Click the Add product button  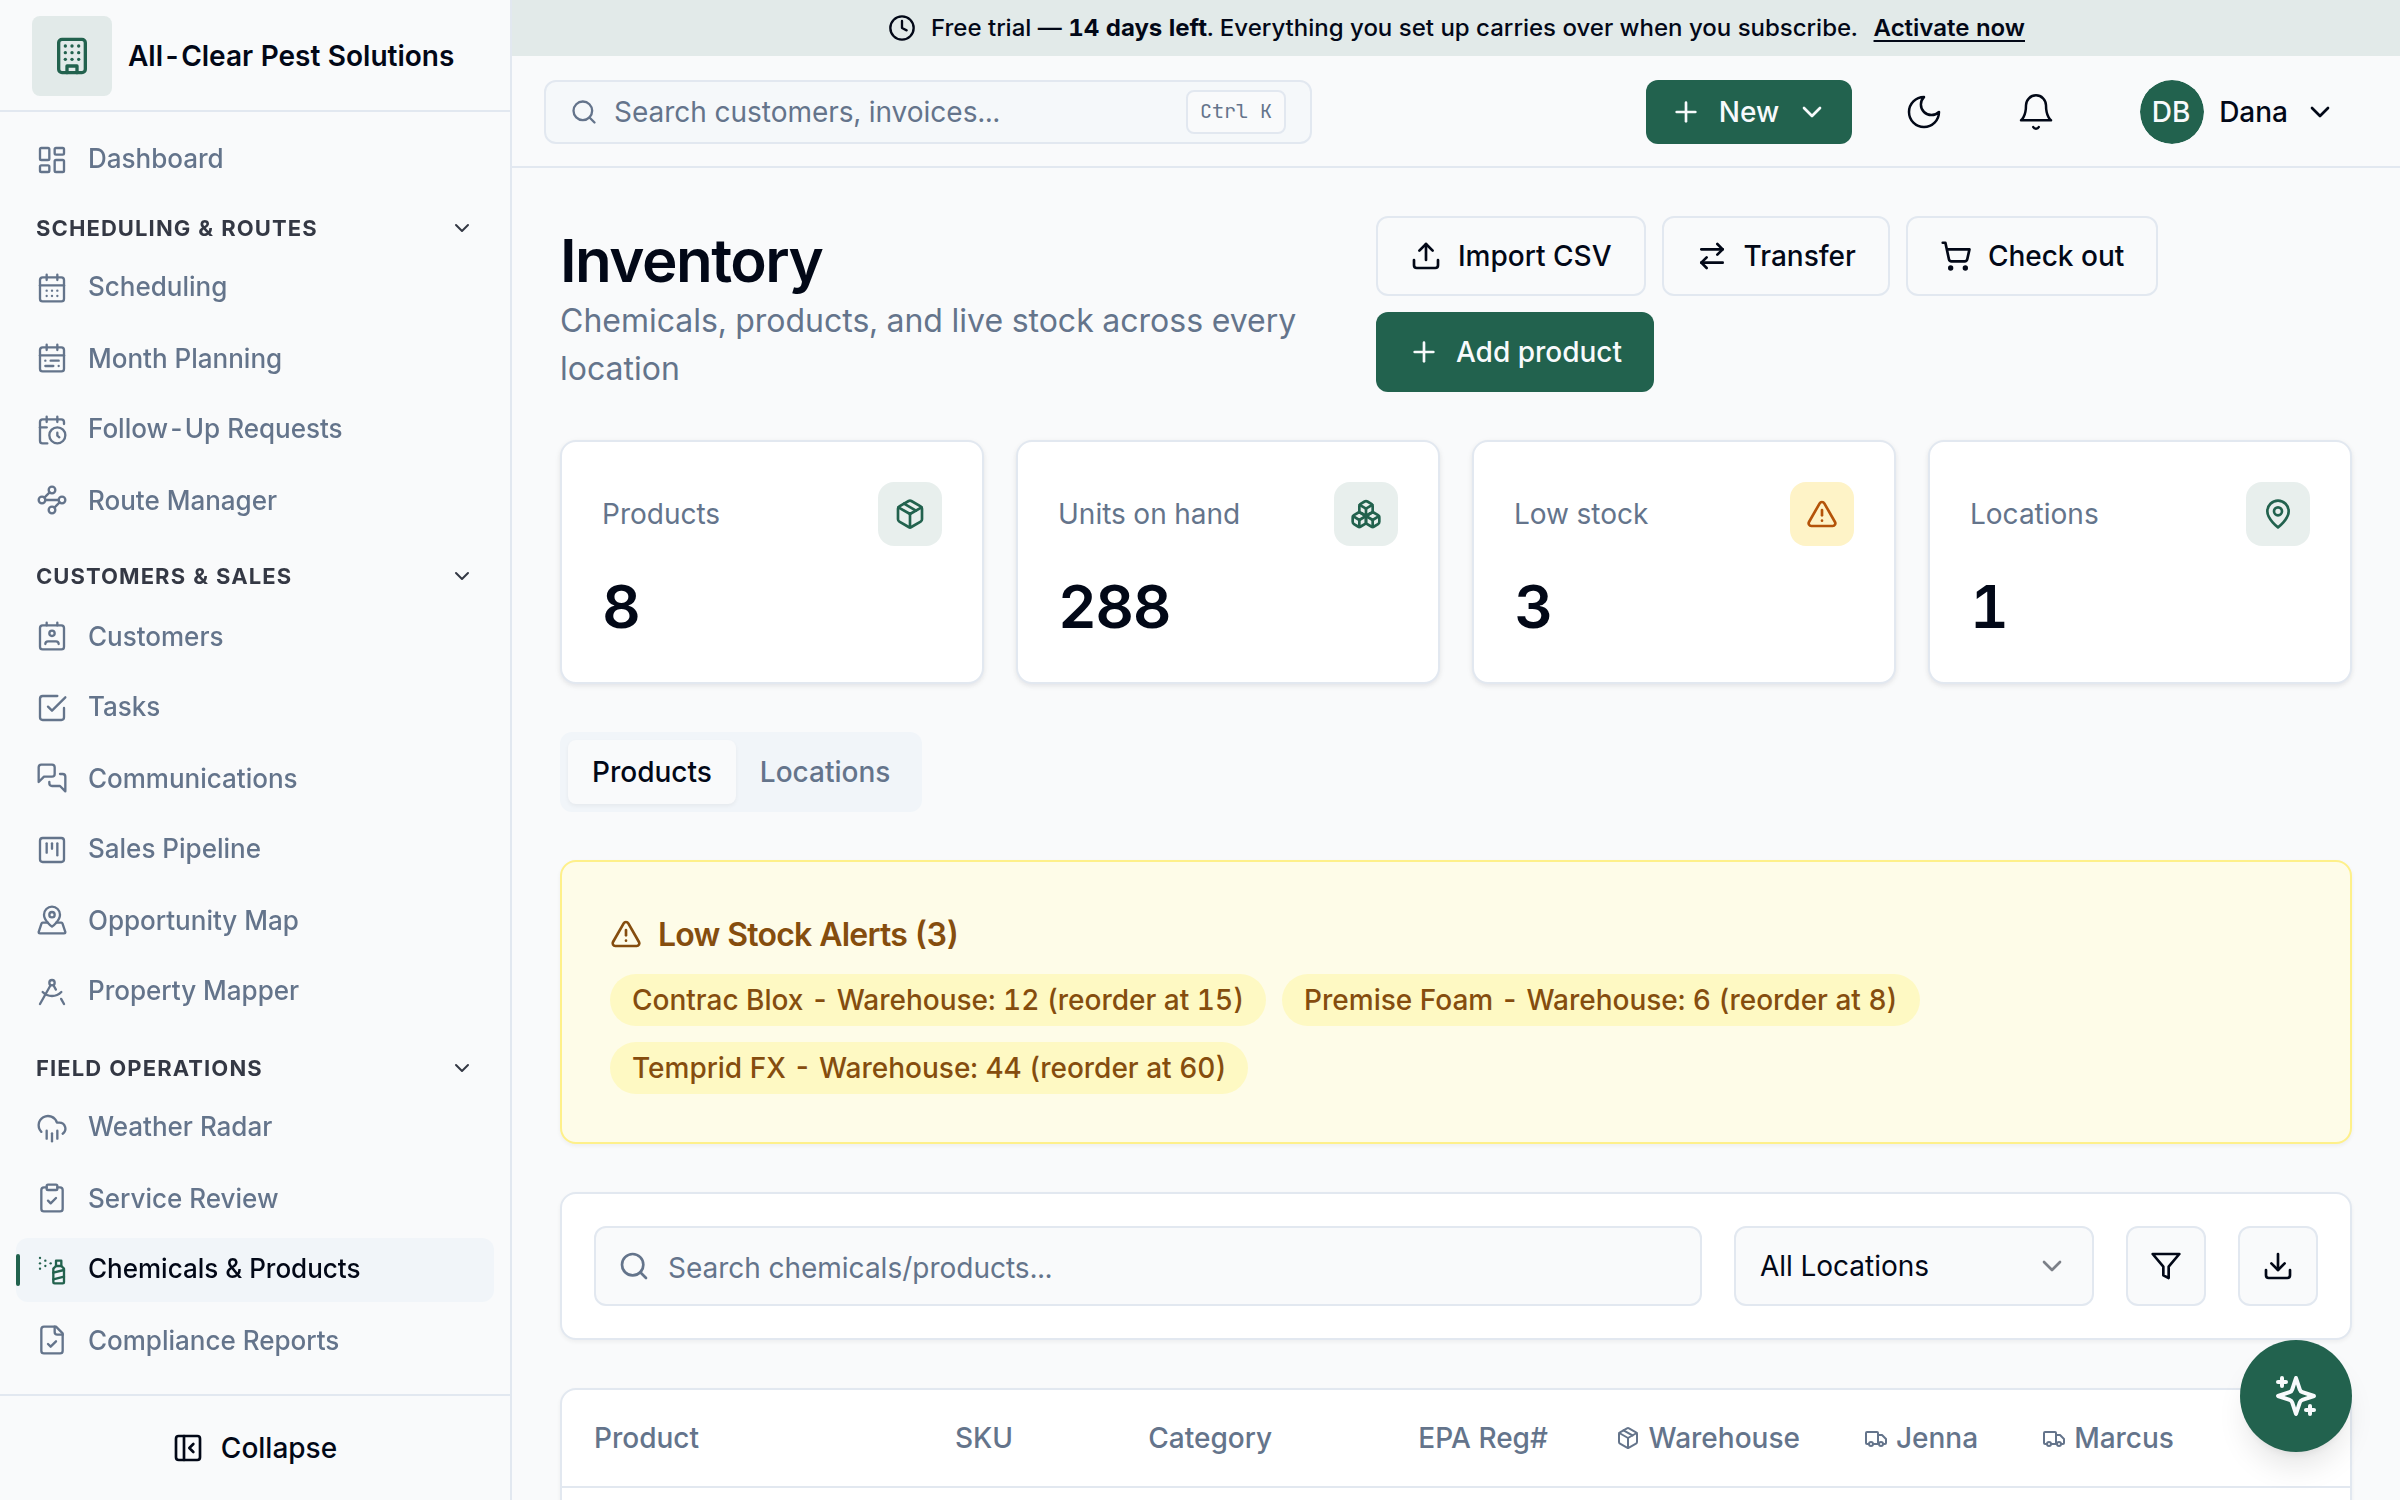(x=1514, y=352)
